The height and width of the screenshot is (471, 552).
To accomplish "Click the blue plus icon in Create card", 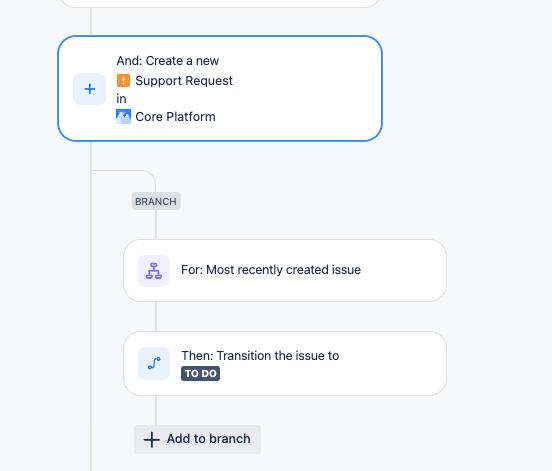I will pyautogui.click(x=89, y=89).
